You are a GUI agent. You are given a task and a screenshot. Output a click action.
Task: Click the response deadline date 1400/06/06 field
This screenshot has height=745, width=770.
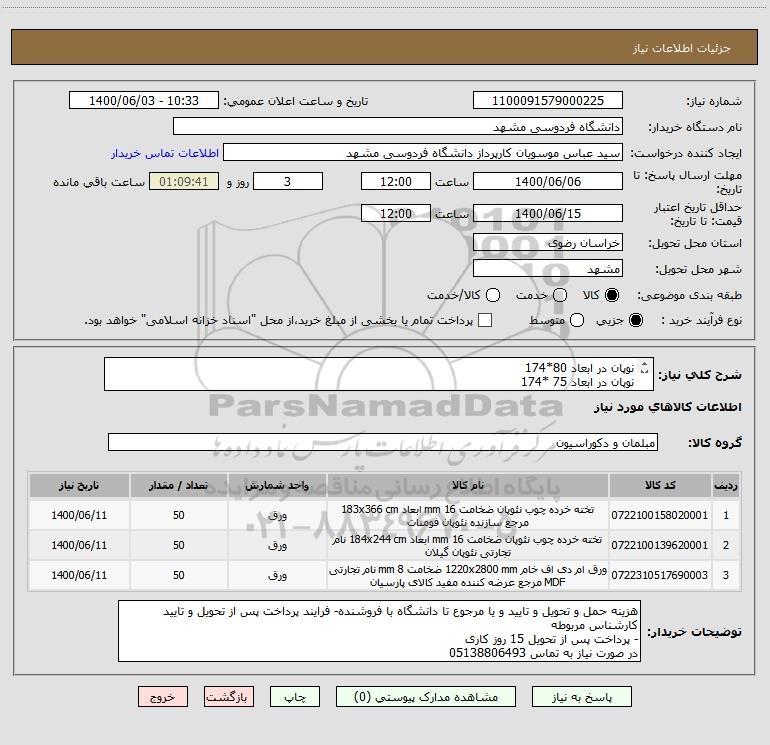[548, 181]
